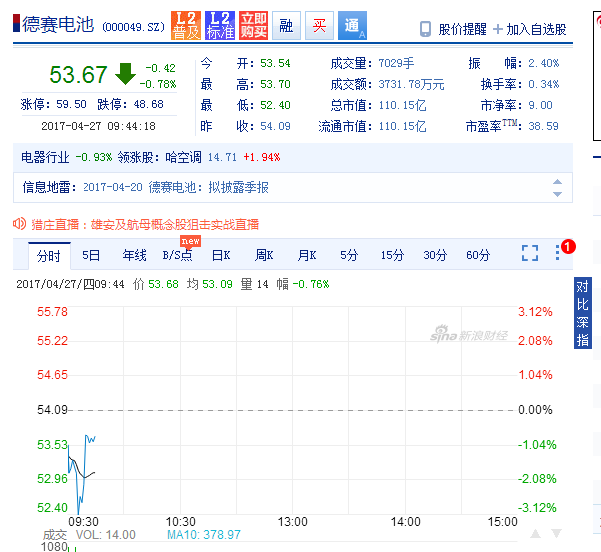Switch to the 周K chart tab
601x552 pixels.
tap(264, 255)
